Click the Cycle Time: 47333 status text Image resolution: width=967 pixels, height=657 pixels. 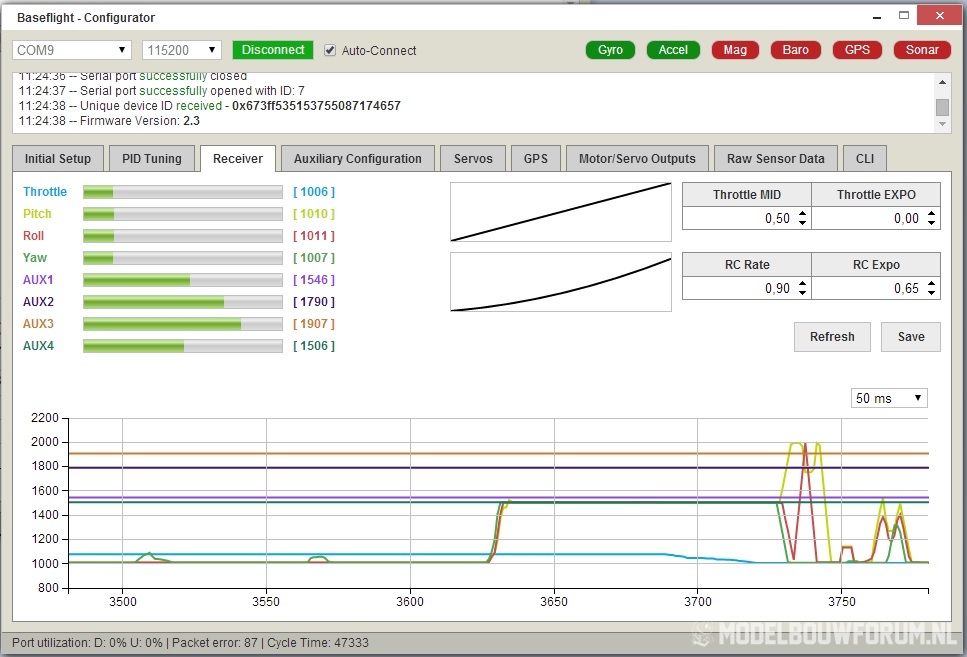[318, 643]
